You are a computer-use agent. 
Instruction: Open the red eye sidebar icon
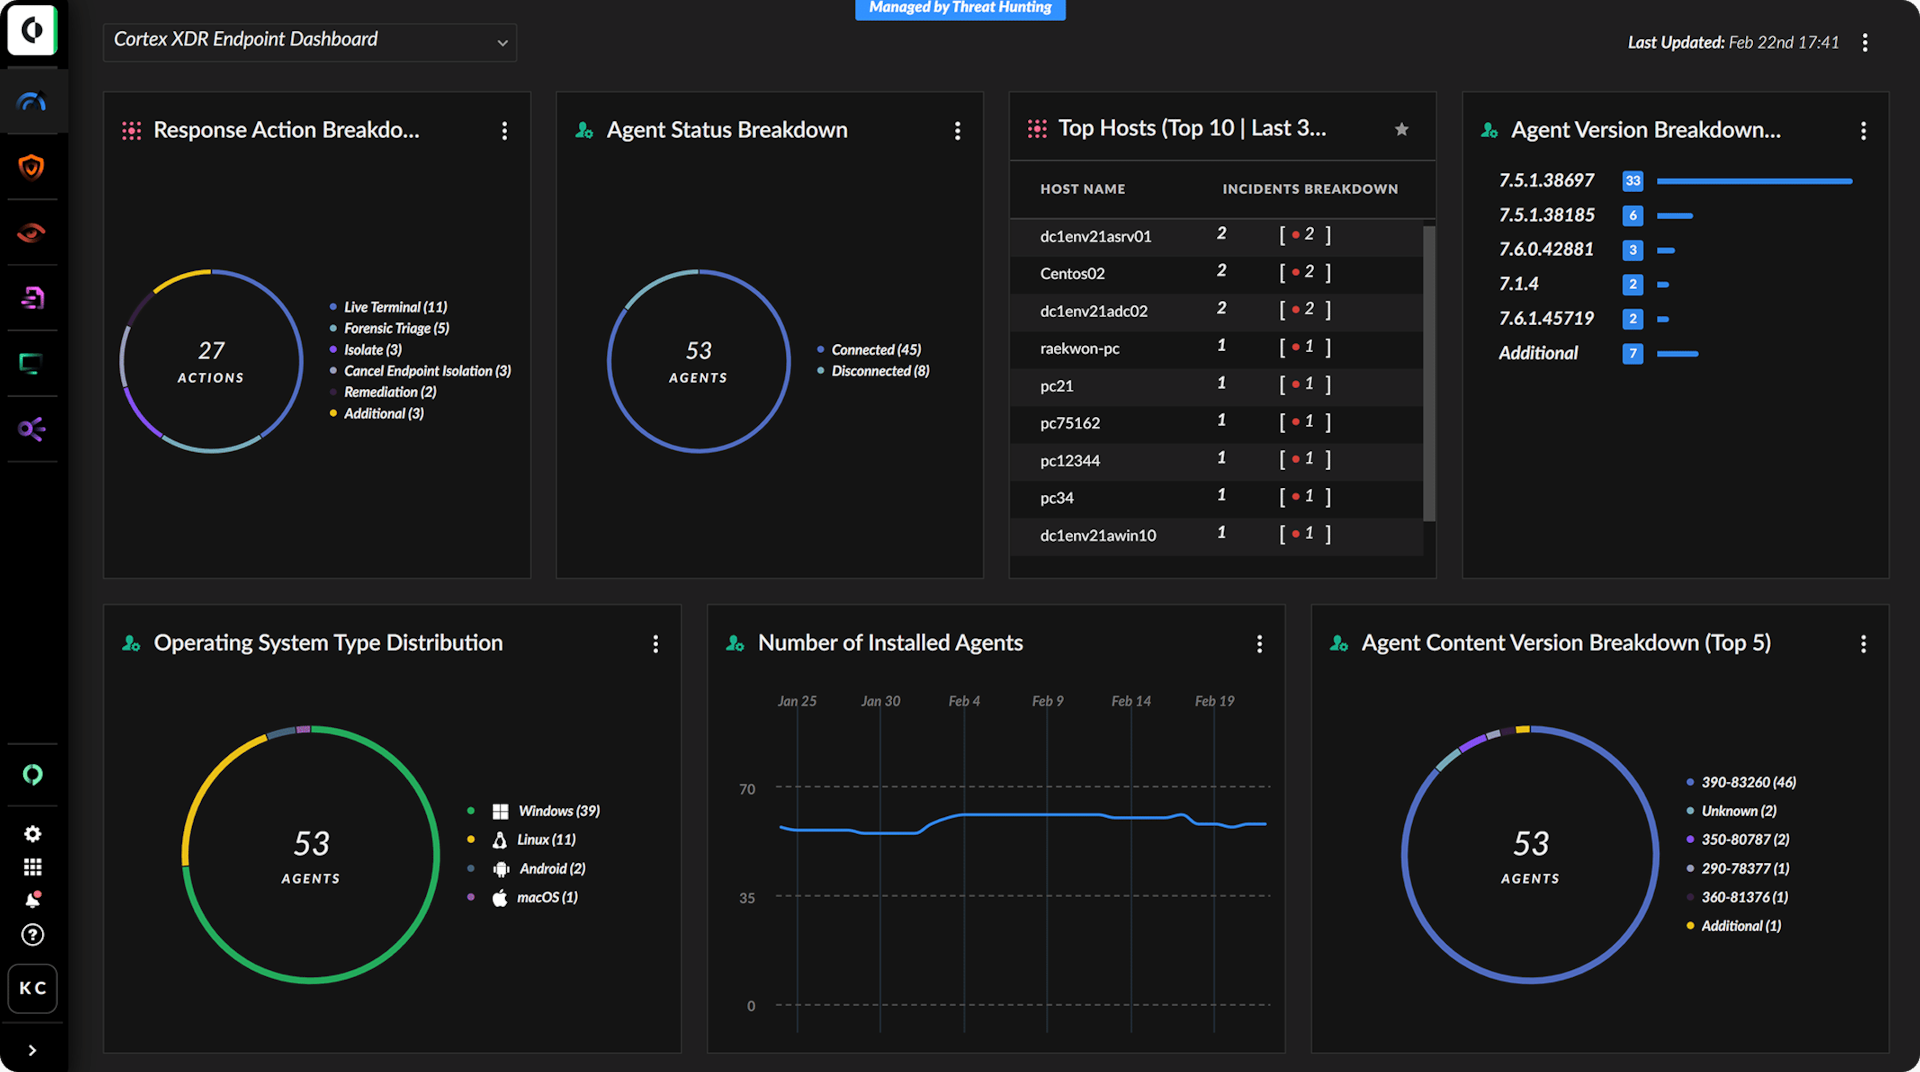32,233
